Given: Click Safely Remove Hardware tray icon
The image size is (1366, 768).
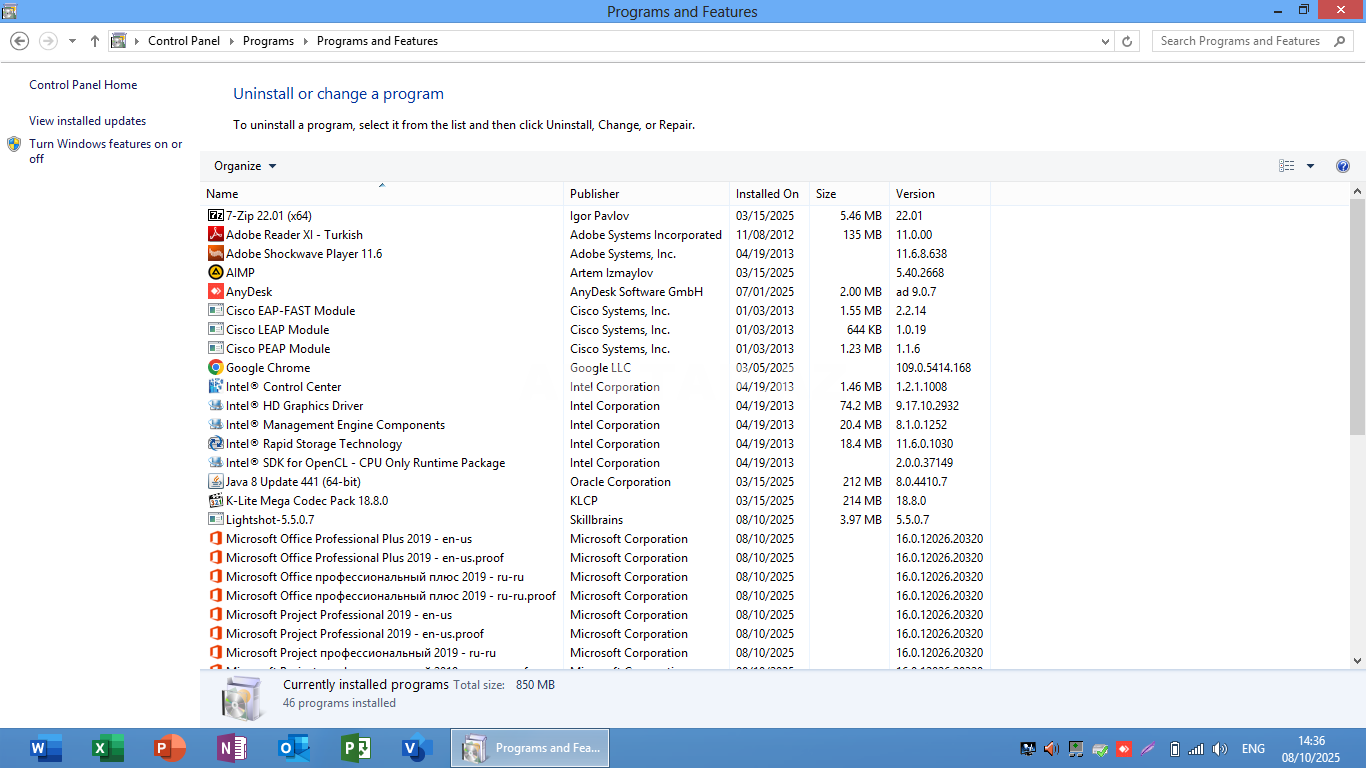Looking at the screenshot, I should (1100, 748).
